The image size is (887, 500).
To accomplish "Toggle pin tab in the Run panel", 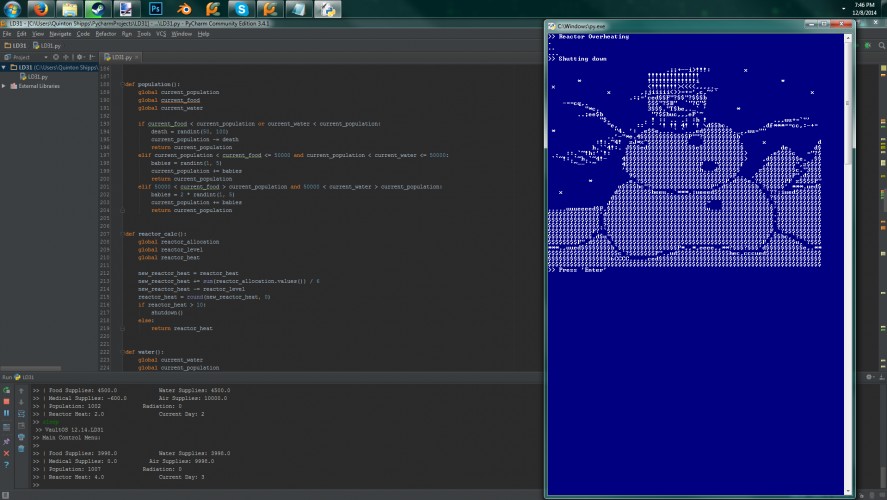I will [x=6, y=441].
